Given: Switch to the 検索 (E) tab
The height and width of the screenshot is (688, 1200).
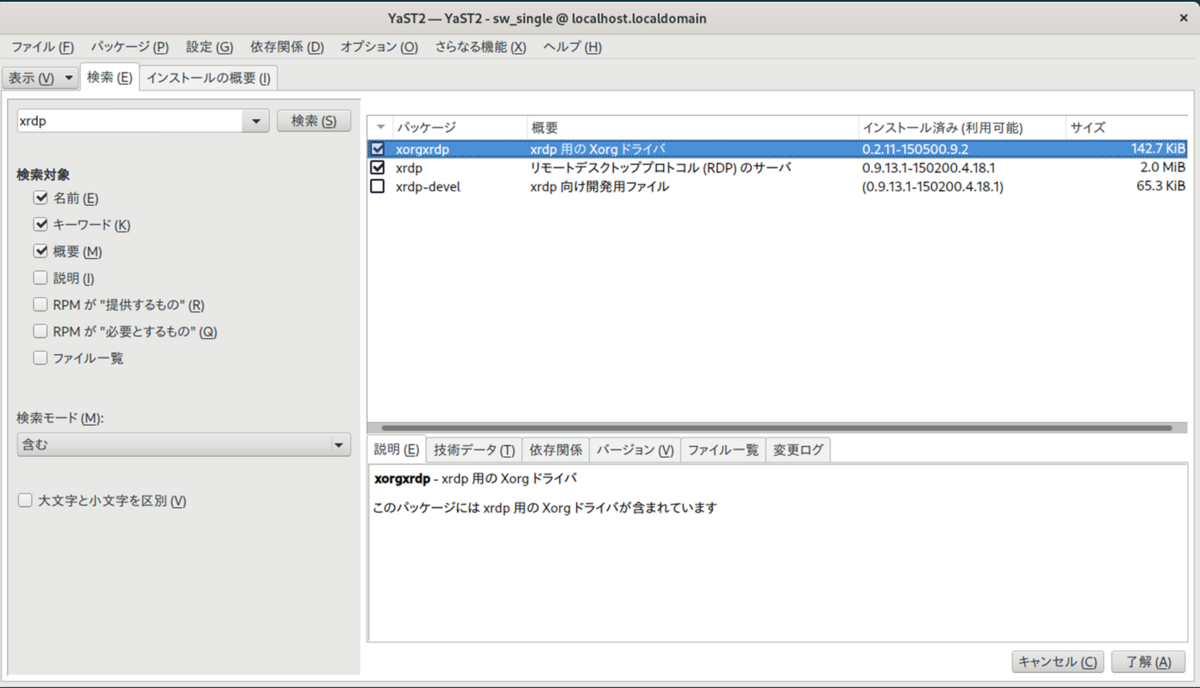Looking at the screenshot, I should click(109, 77).
